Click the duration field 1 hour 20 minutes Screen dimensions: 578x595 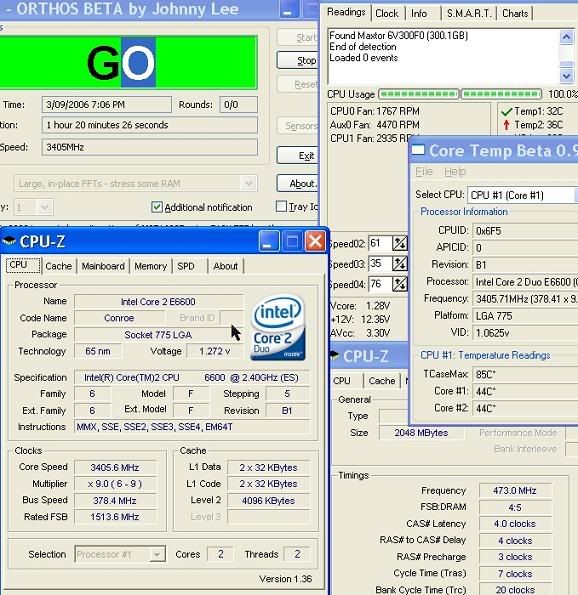[150, 125]
